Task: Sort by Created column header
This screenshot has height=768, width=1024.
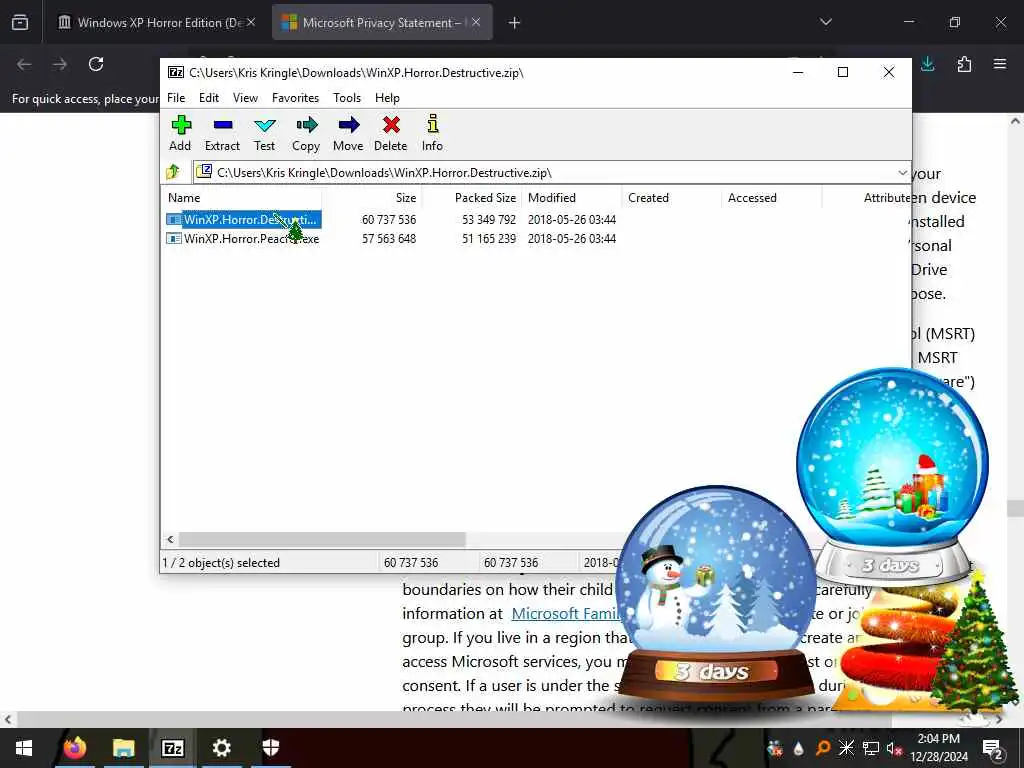Action: click(x=671, y=198)
